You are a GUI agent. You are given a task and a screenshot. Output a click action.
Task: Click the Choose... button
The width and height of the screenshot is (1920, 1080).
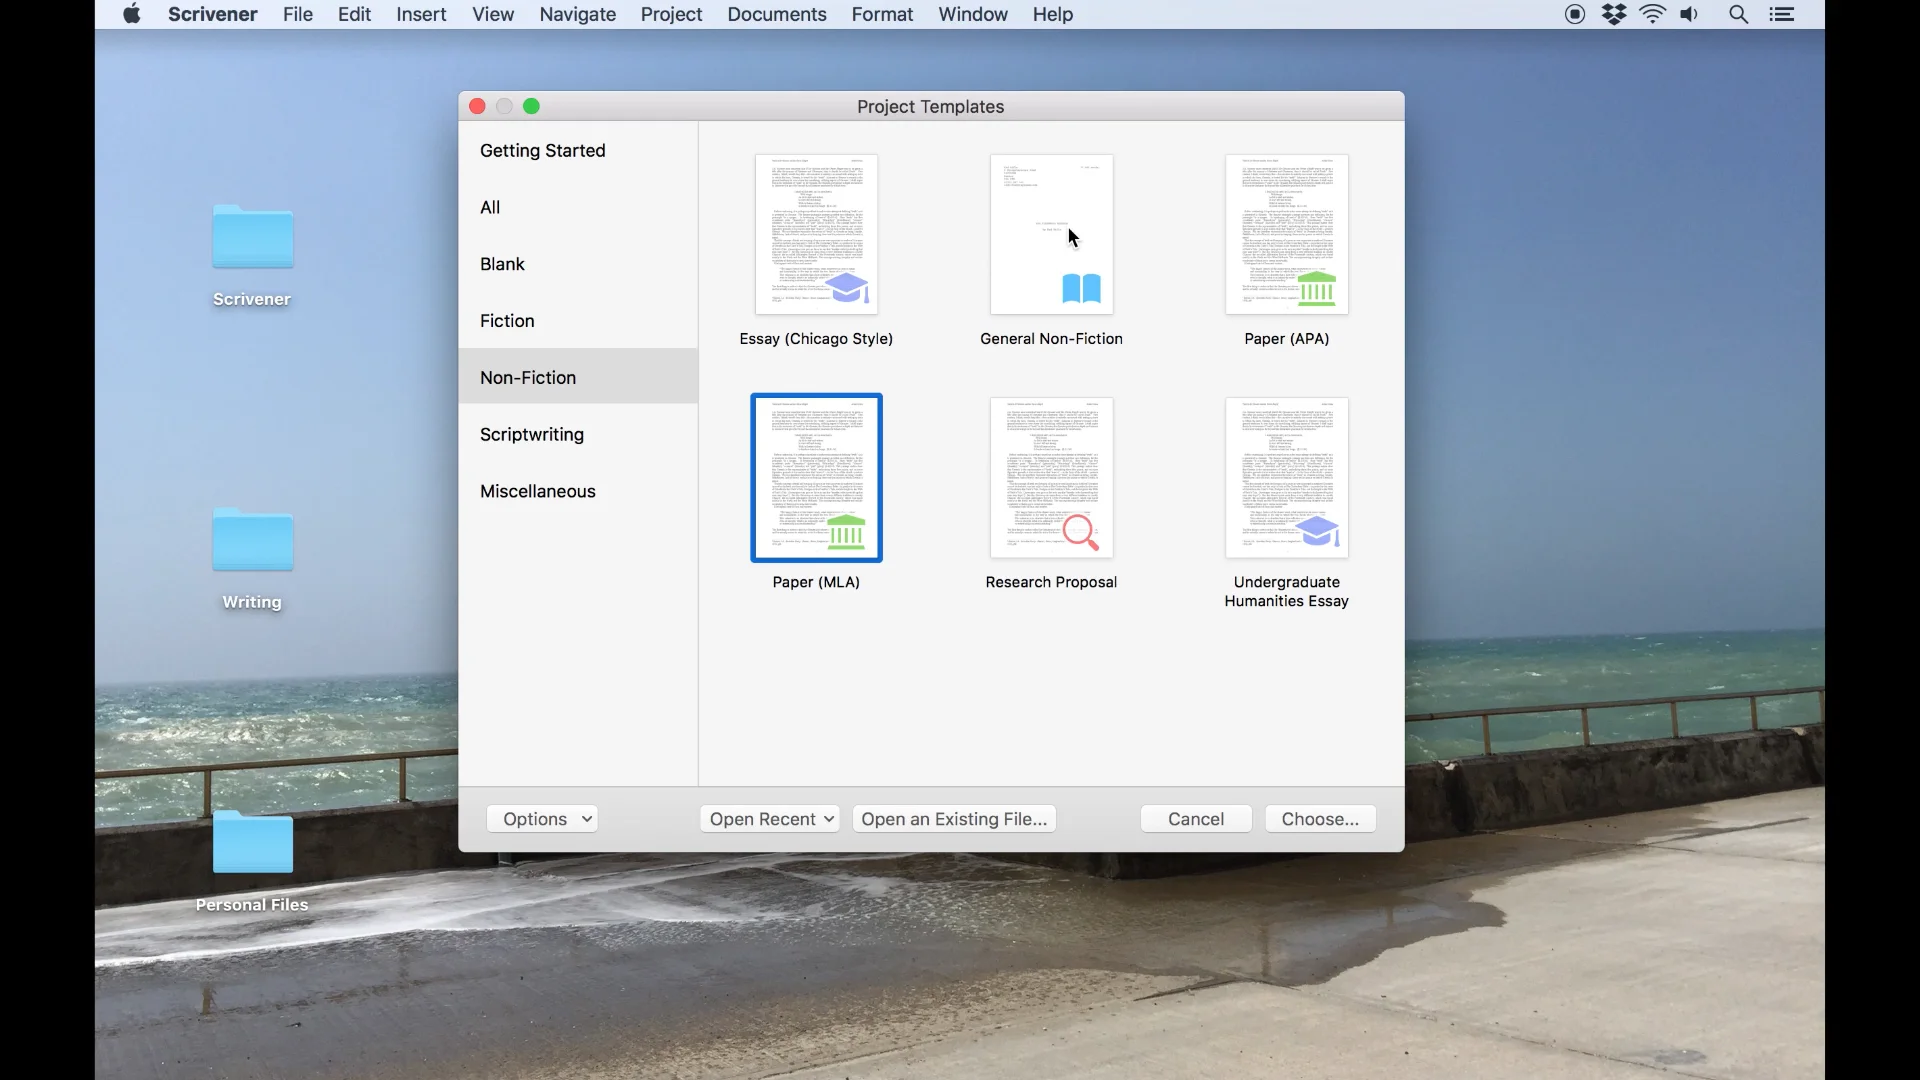1320,819
